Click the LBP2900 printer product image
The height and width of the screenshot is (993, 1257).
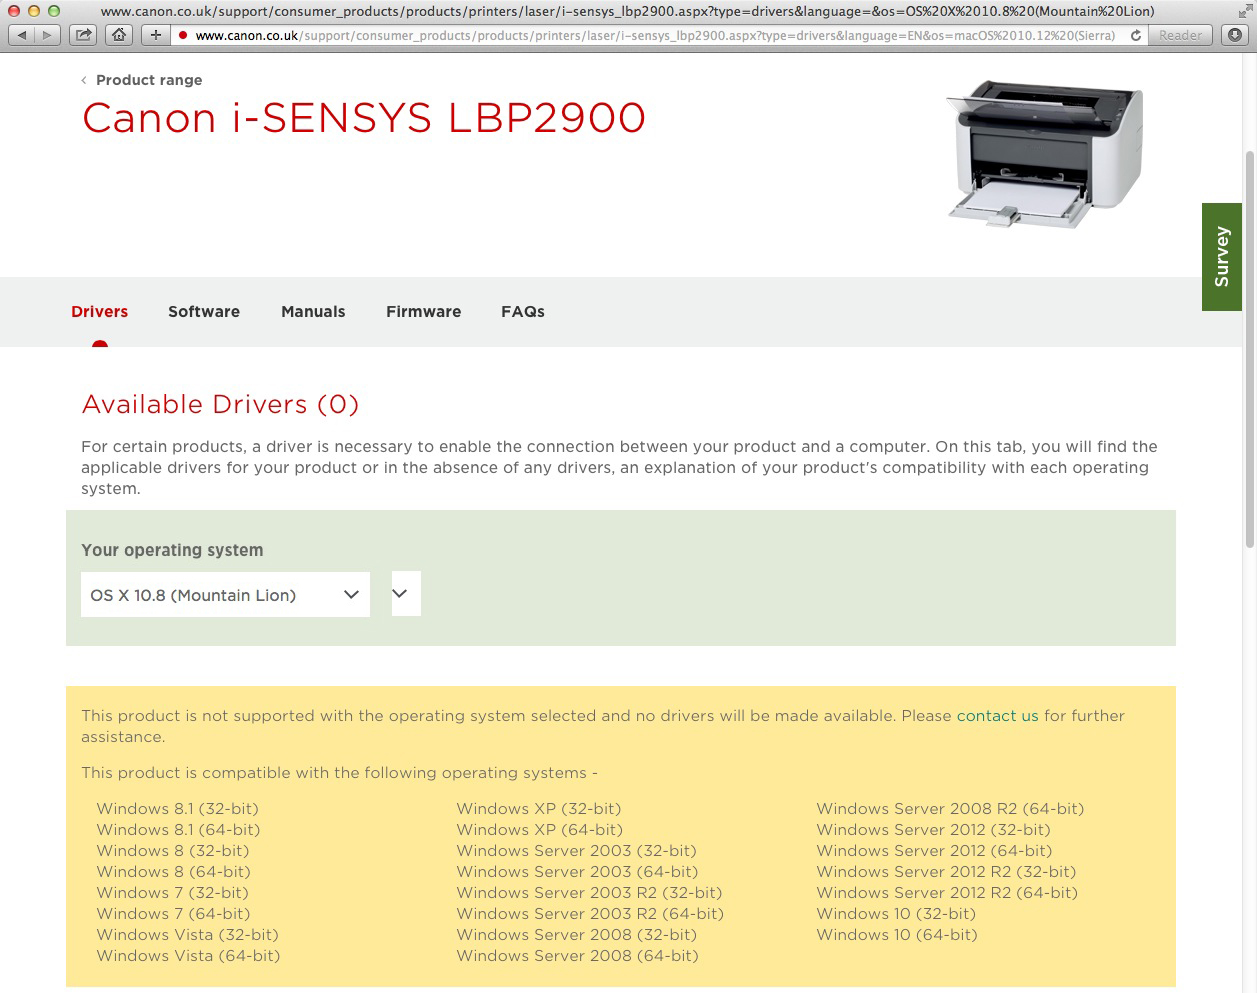click(x=1043, y=155)
